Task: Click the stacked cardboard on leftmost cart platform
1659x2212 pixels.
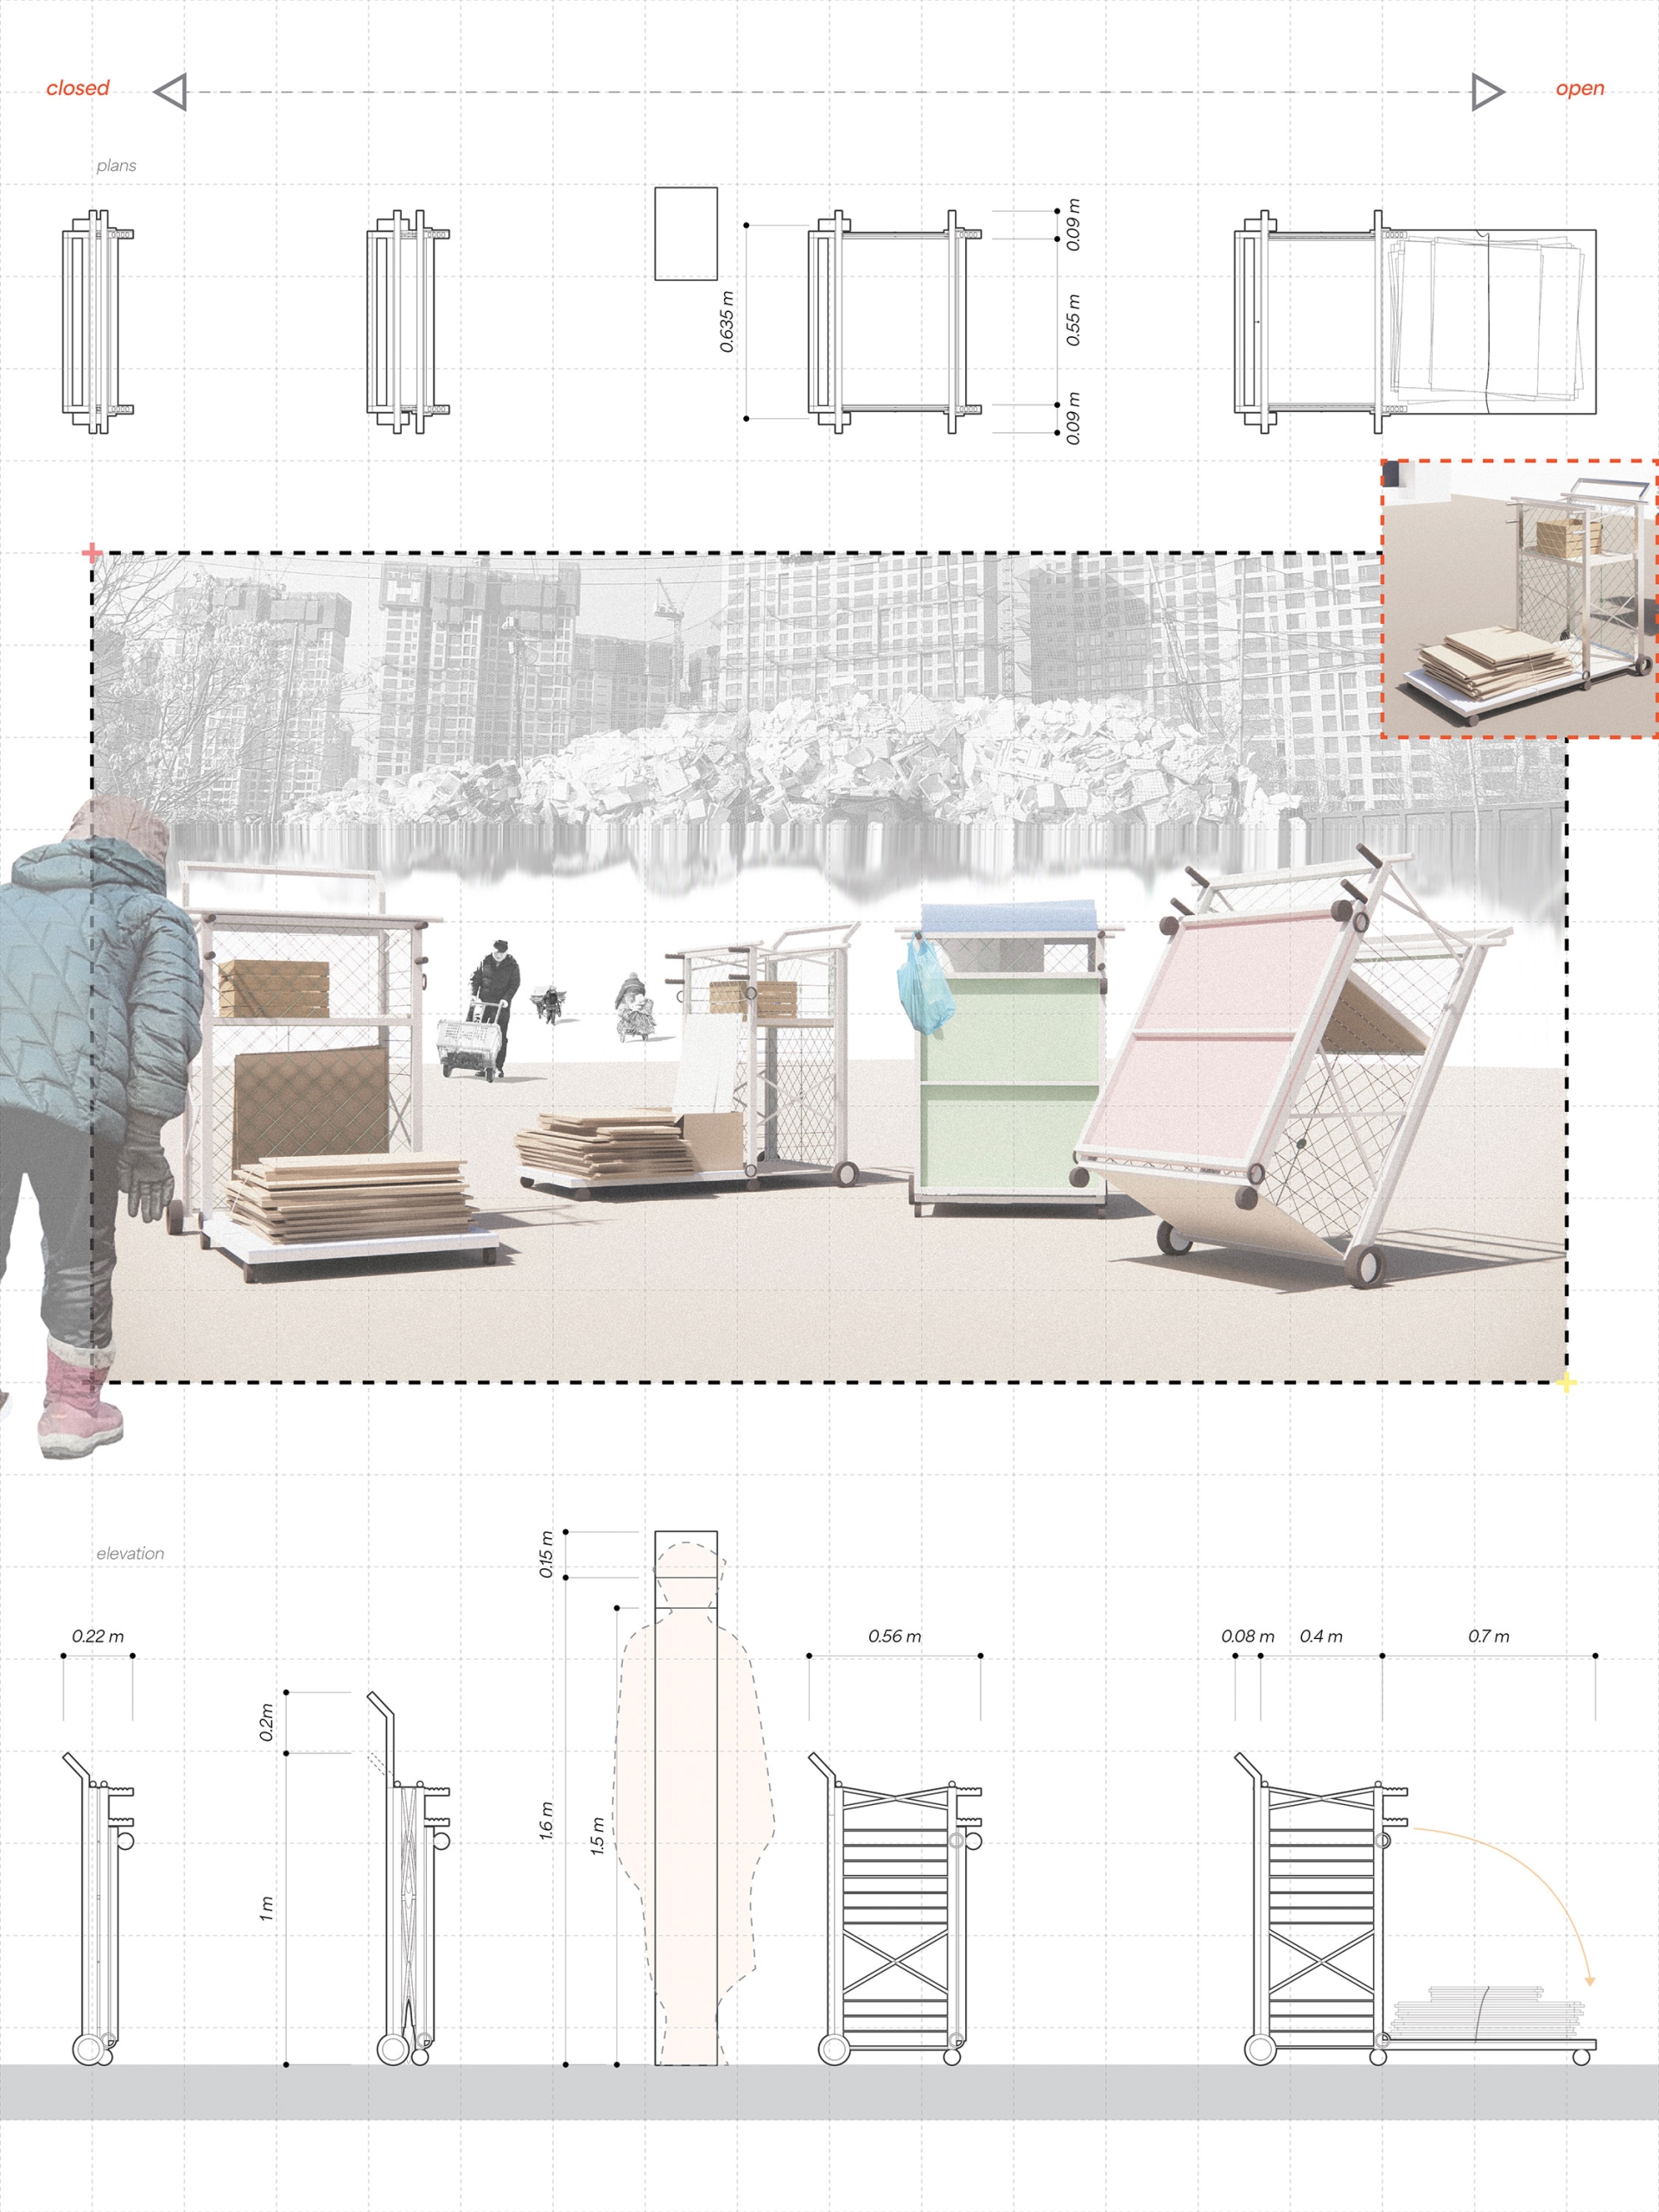Action: tap(350, 1197)
